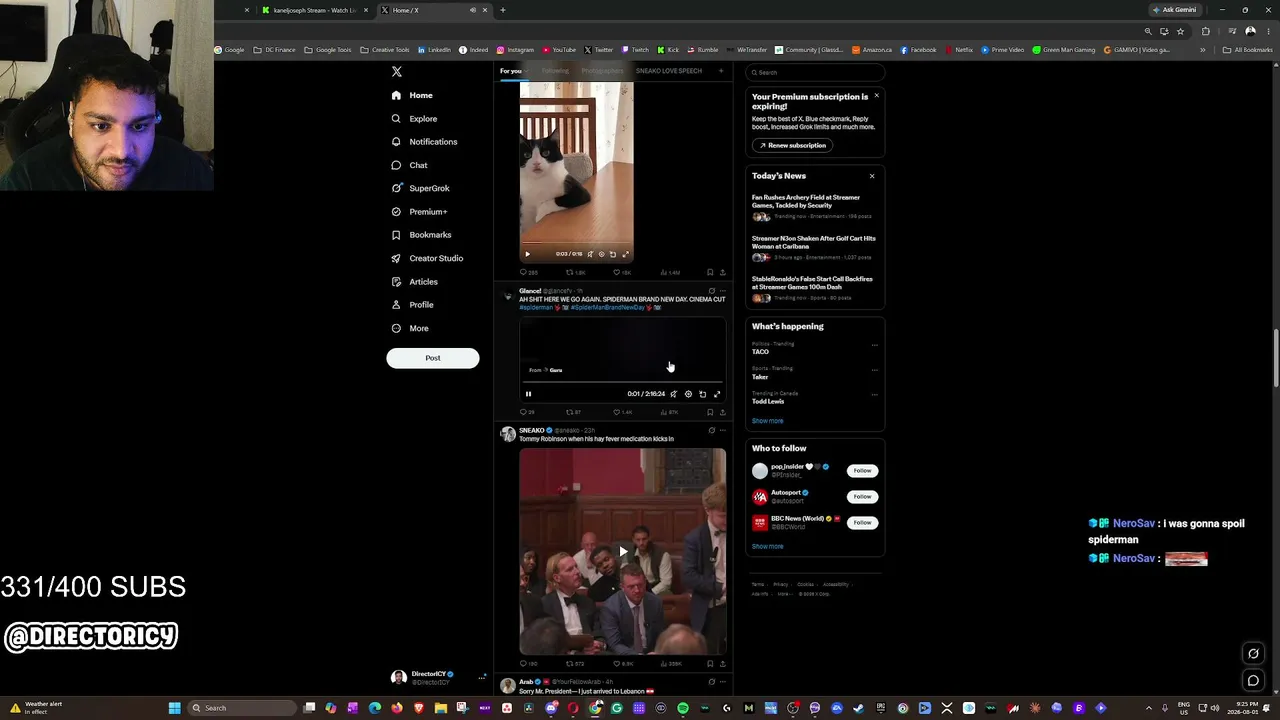Follow the pop_insider account

point(862,471)
